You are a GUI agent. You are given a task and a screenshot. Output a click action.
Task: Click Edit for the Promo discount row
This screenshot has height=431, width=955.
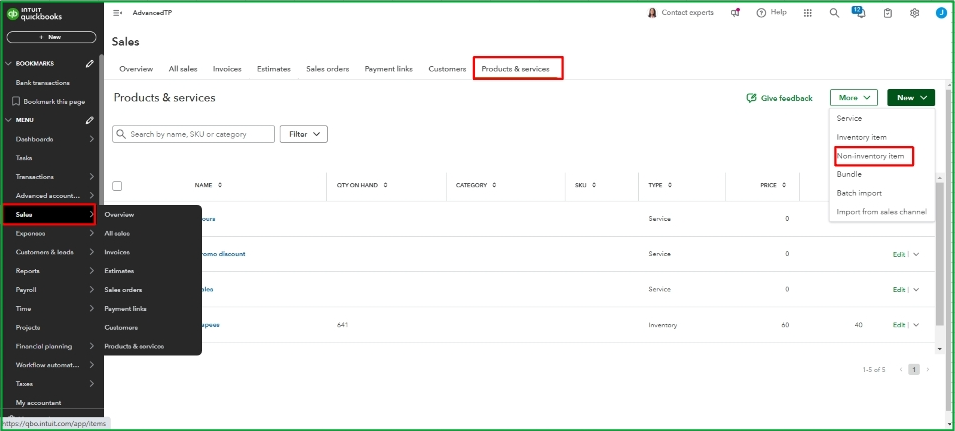click(x=899, y=254)
